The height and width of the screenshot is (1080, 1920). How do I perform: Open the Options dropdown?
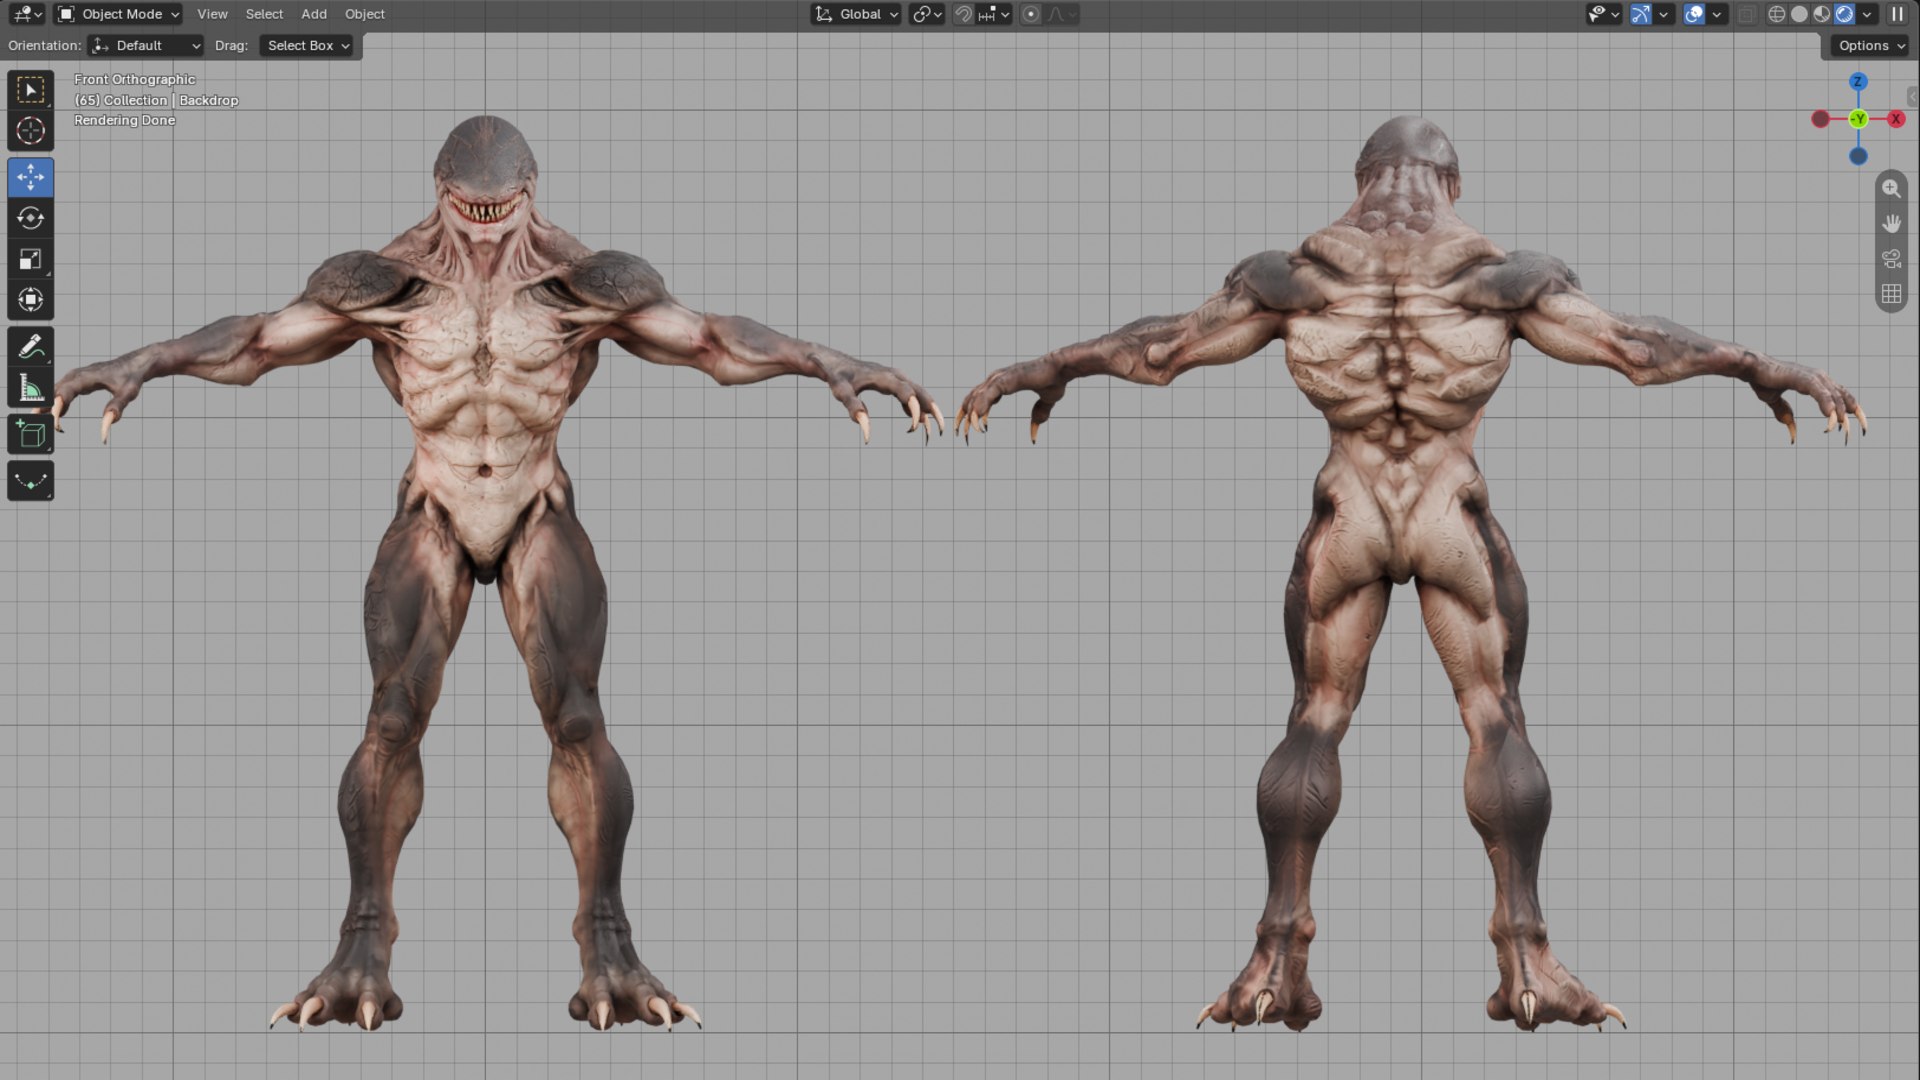pos(1871,45)
